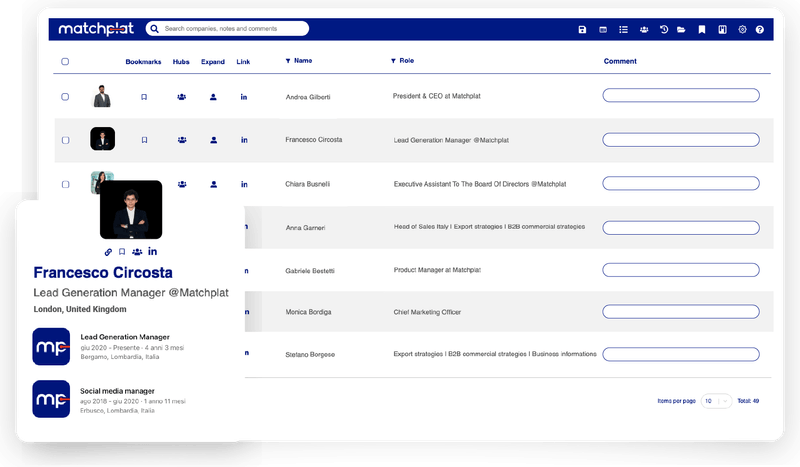Open Andrea Gilberti's LinkedIn link
The width and height of the screenshot is (800, 467).
[x=244, y=97]
